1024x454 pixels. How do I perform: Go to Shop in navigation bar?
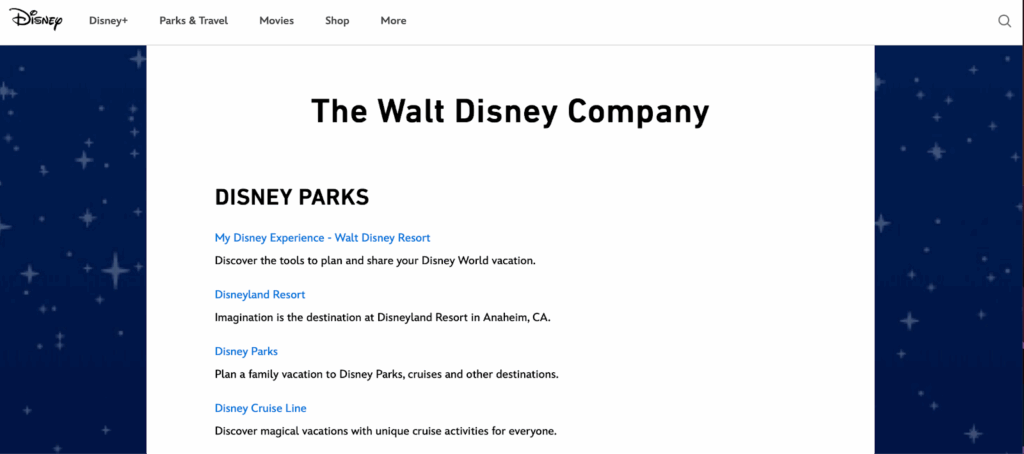pos(337,21)
